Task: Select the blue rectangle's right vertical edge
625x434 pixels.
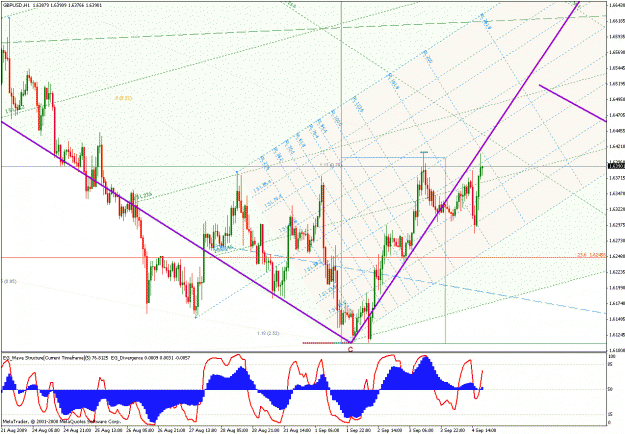Action: pyautogui.click(x=445, y=250)
